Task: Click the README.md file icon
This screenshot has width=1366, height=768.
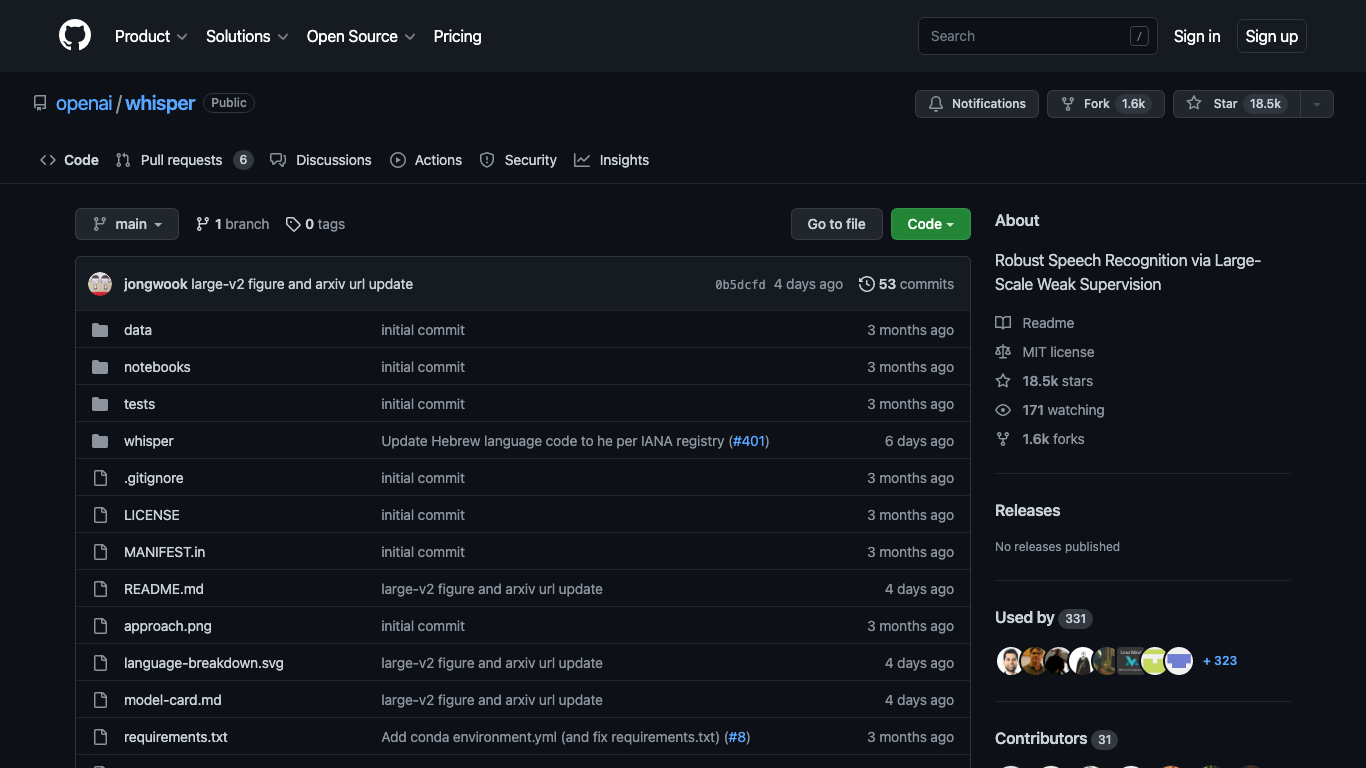Action: pyautogui.click(x=100, y=589)
